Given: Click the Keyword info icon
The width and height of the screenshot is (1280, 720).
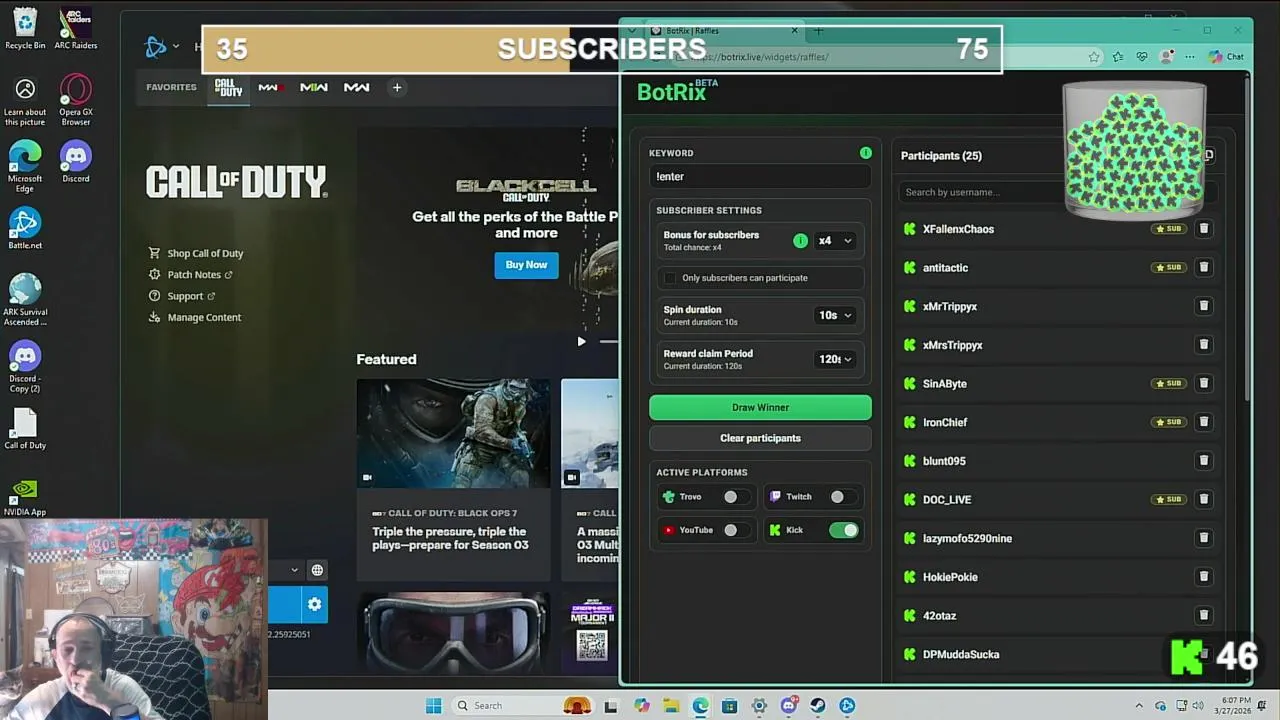Looking at the screenshot, I should [x=866, y=153].
